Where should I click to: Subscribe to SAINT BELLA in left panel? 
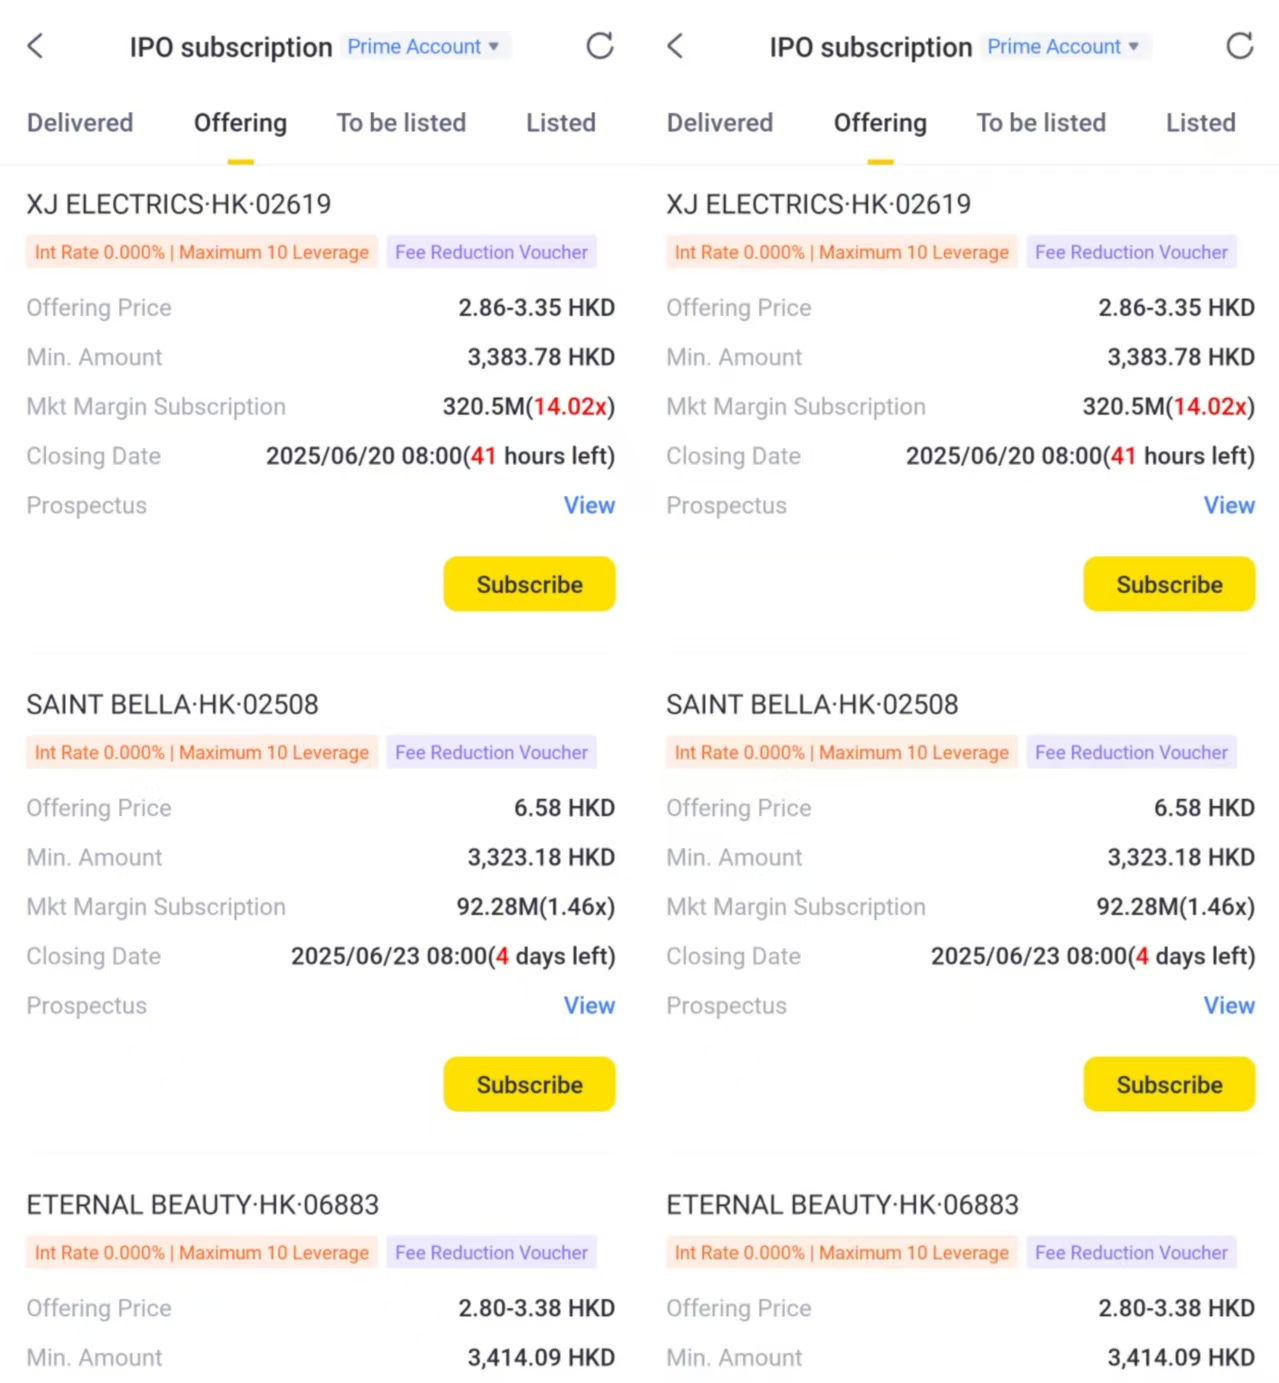[x=529, y=1084]
